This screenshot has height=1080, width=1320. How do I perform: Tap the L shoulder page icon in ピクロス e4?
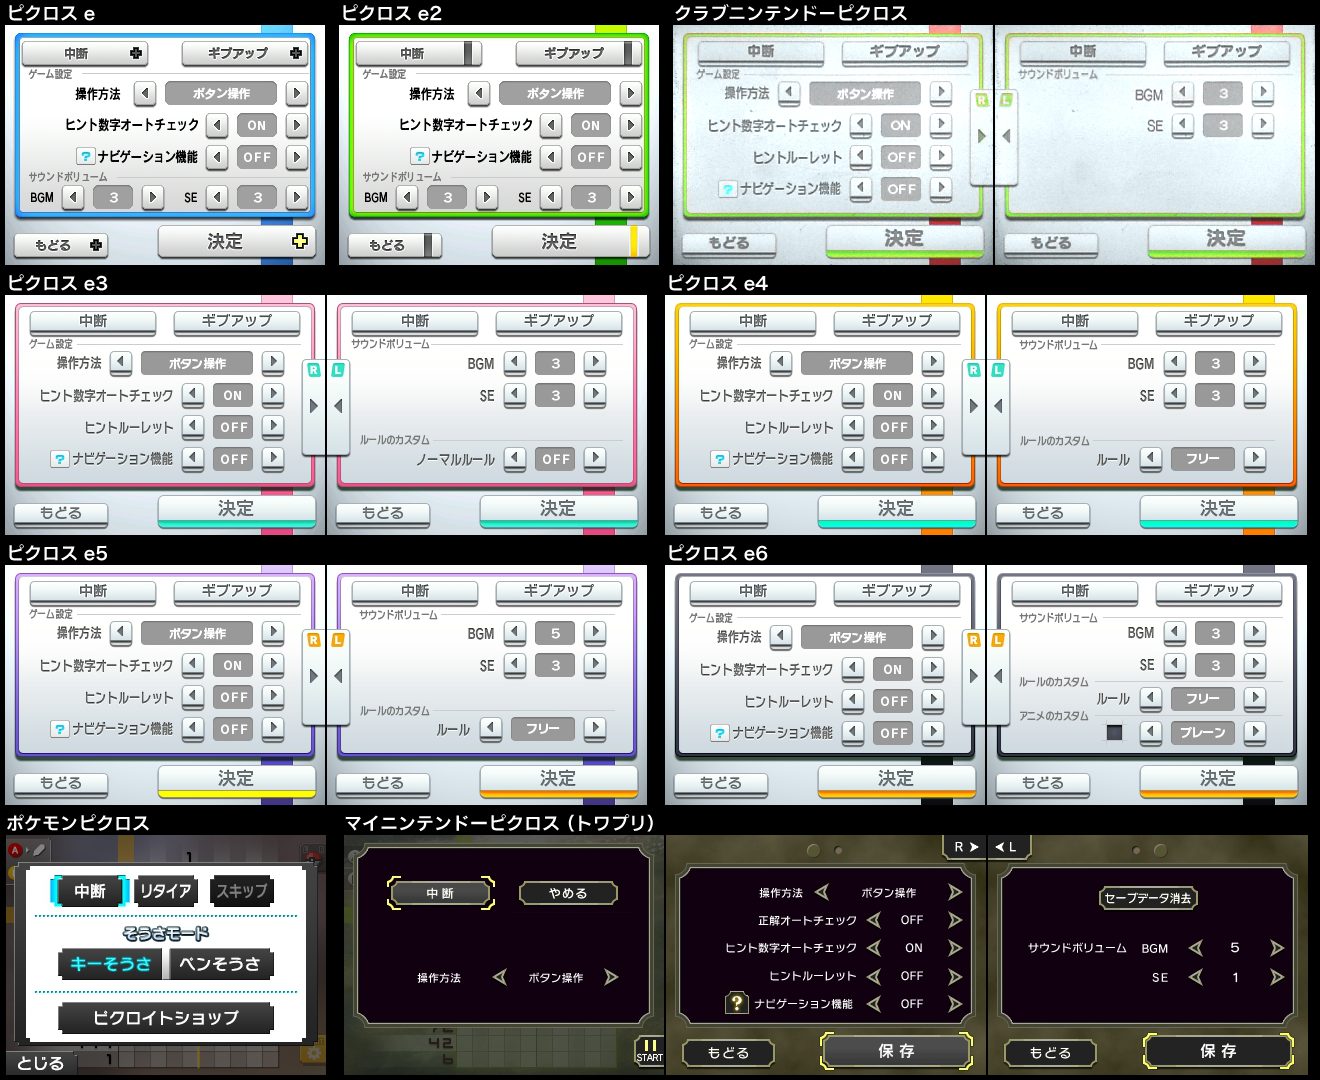tap(1000, 370)
